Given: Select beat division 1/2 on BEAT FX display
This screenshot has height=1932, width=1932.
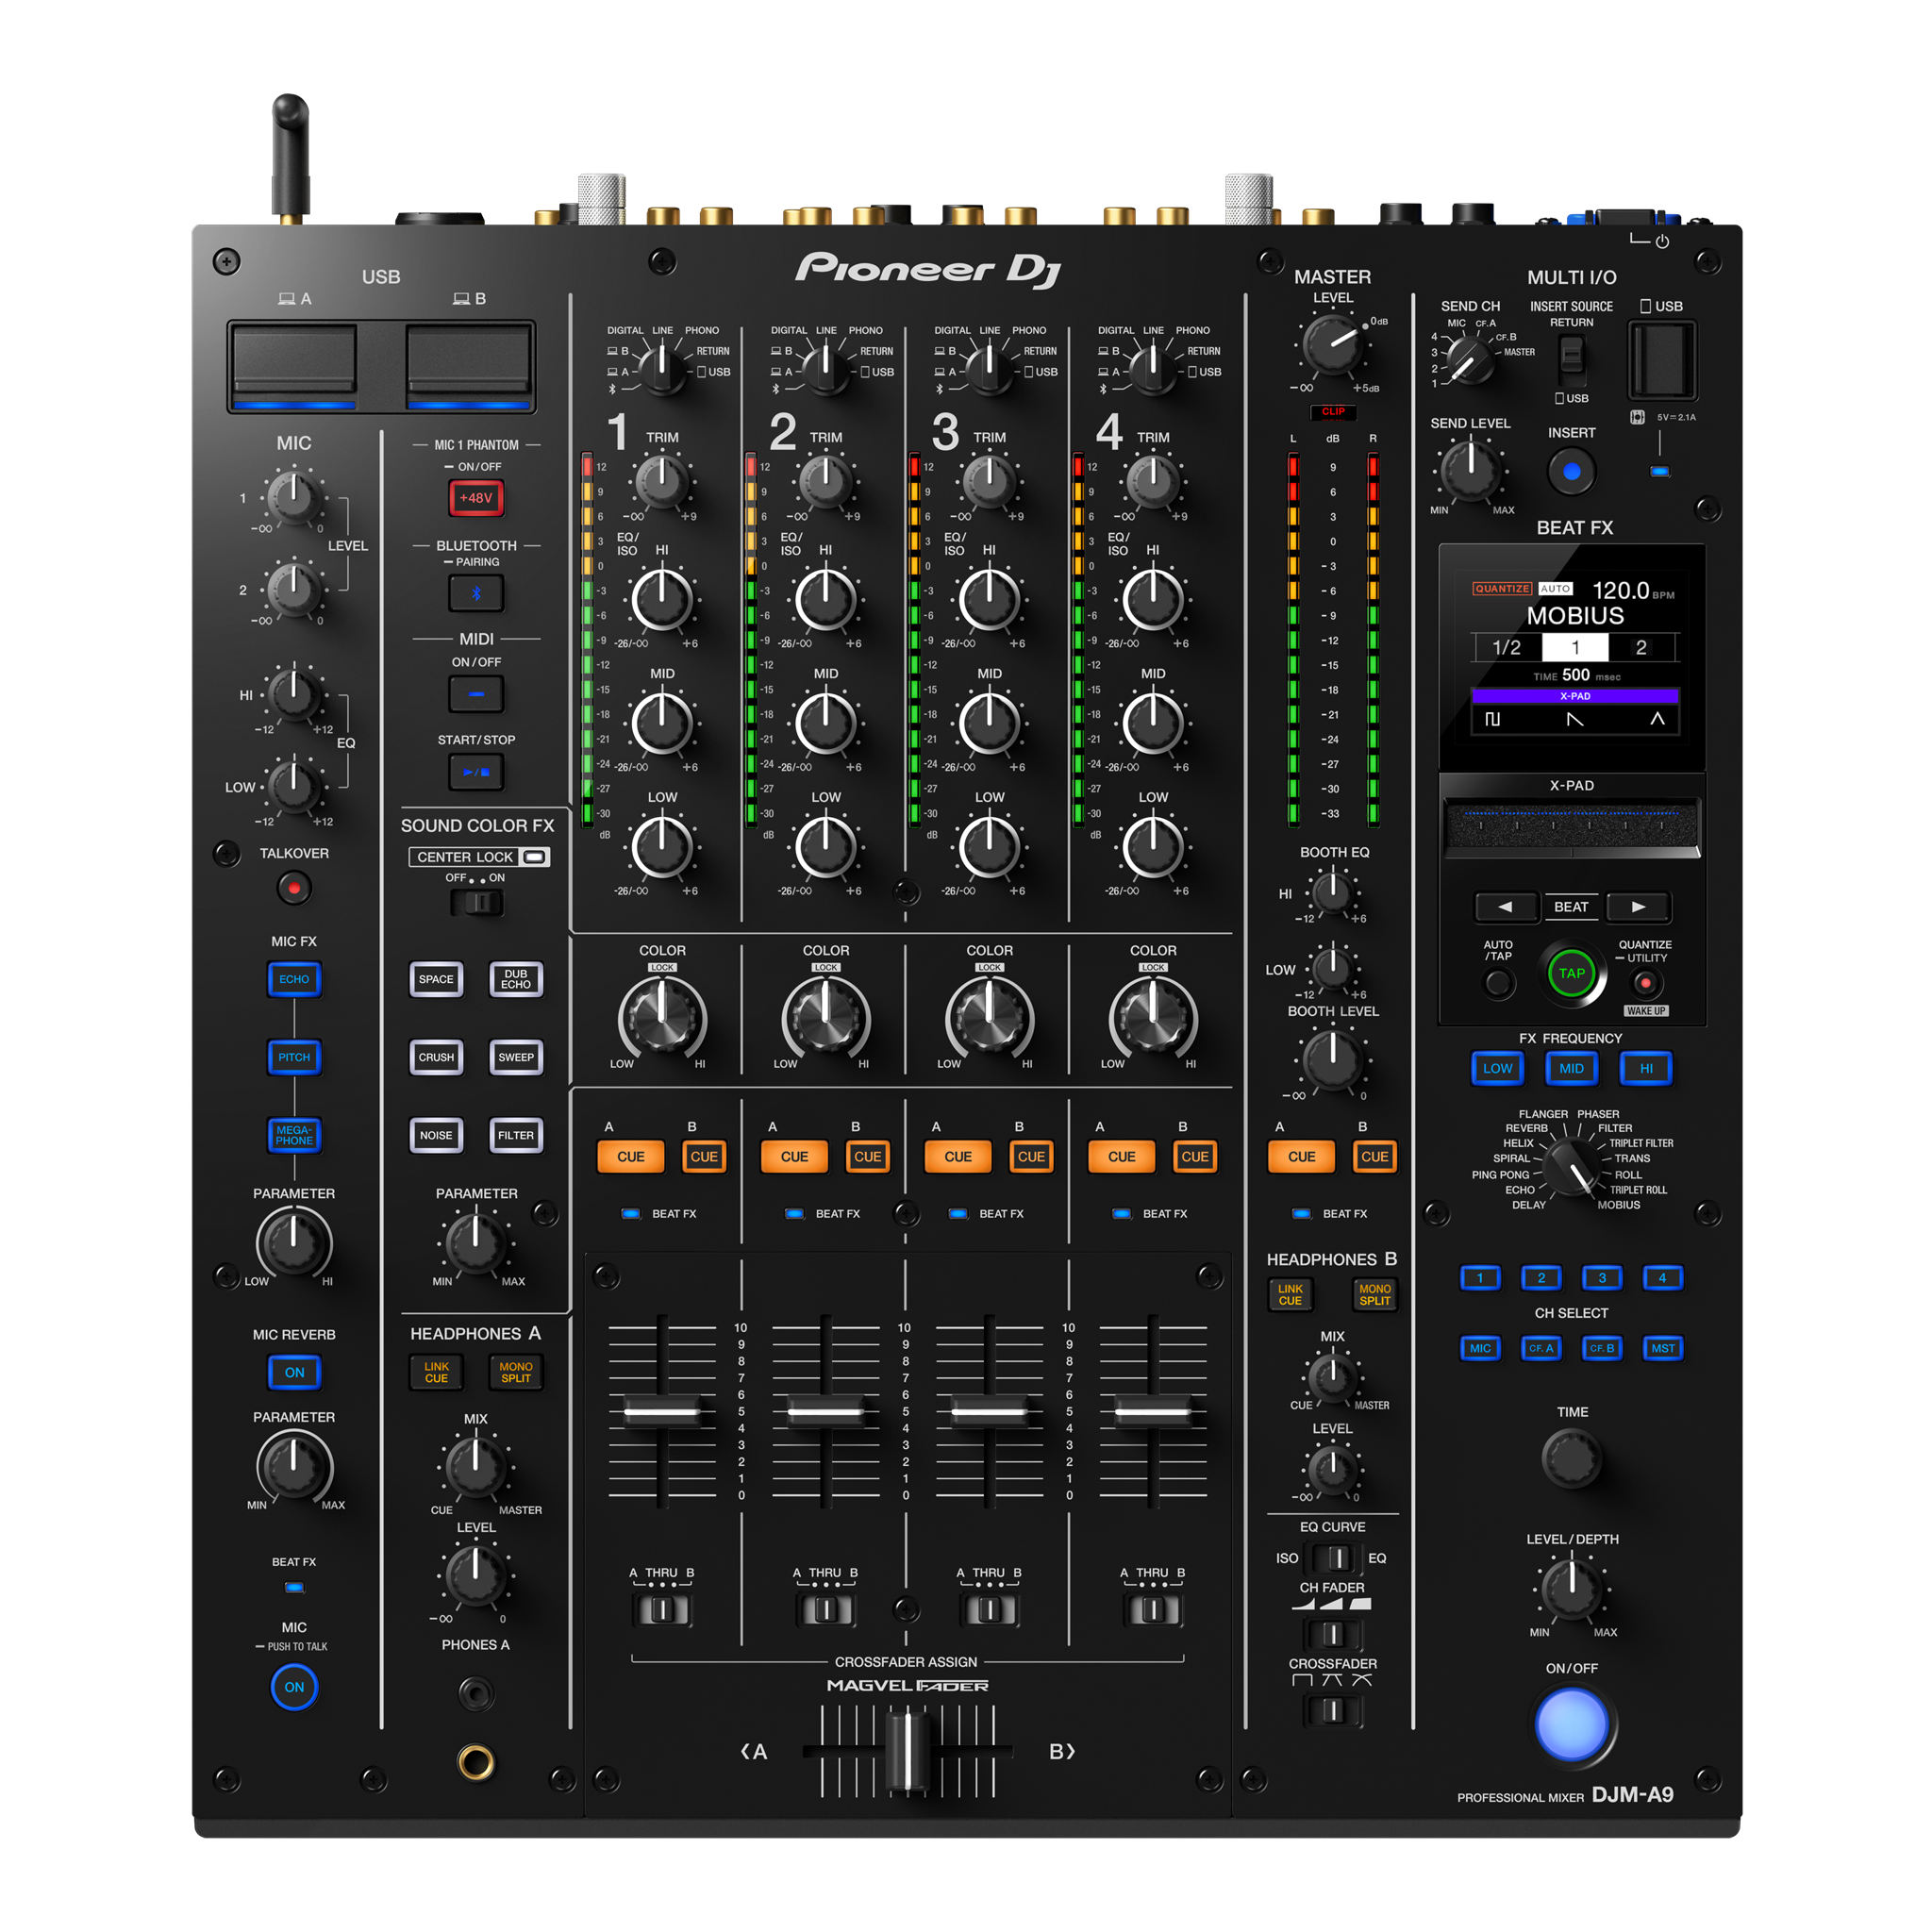Looking at the screenshot, I should click(1508, 648).
